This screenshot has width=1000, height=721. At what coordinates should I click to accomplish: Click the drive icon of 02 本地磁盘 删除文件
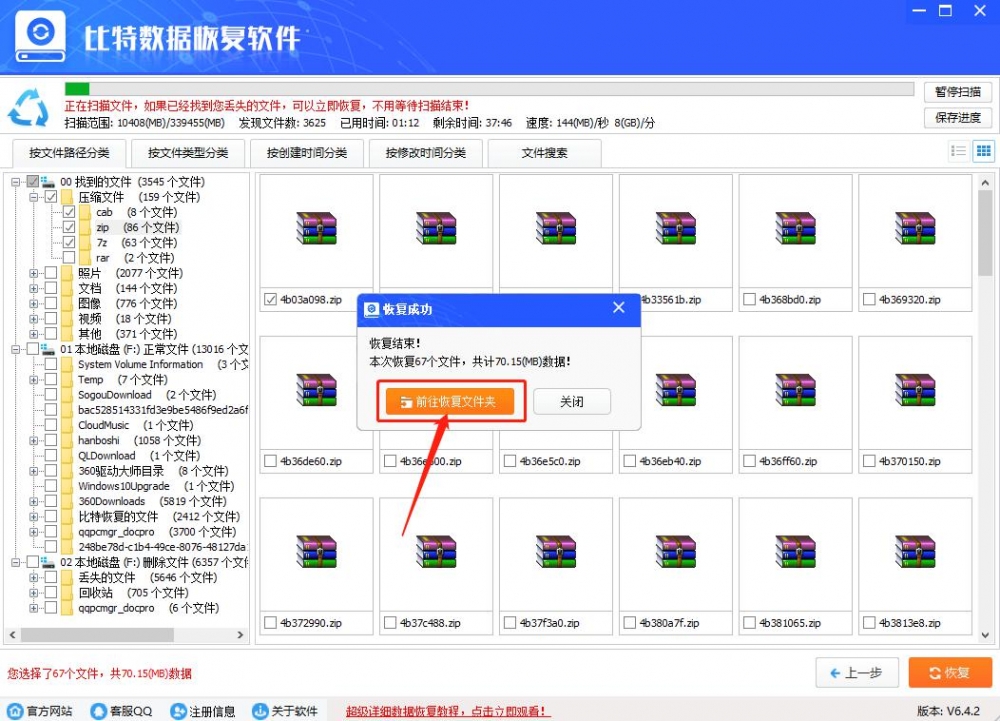click(48, 562)
